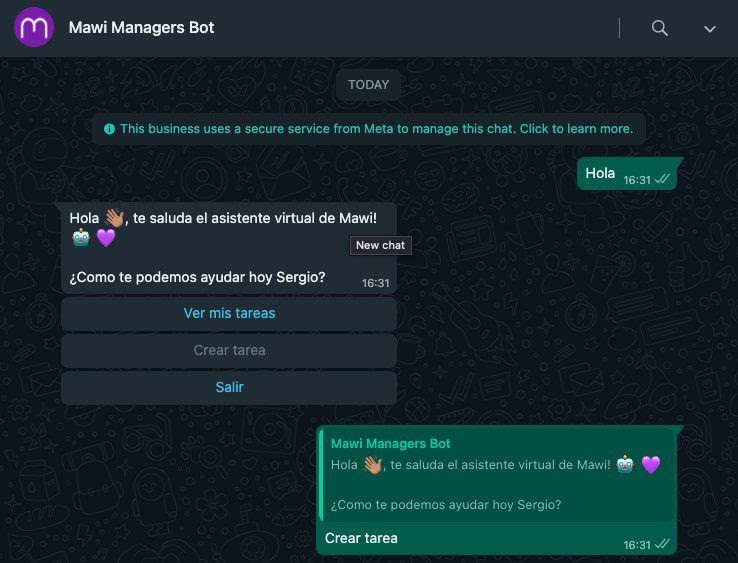Click the 'Mawi Managers Bot' chat title

[x=141, y=27]
